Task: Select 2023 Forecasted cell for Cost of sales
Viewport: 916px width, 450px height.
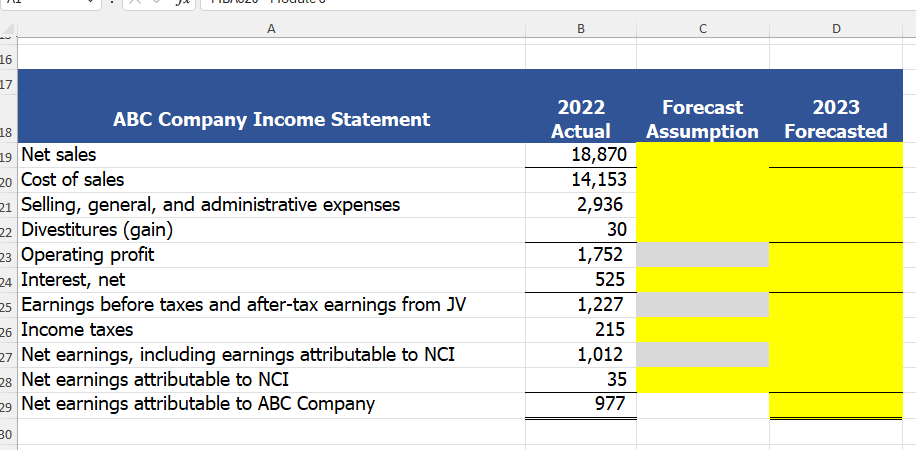Action: coord(836,180)
